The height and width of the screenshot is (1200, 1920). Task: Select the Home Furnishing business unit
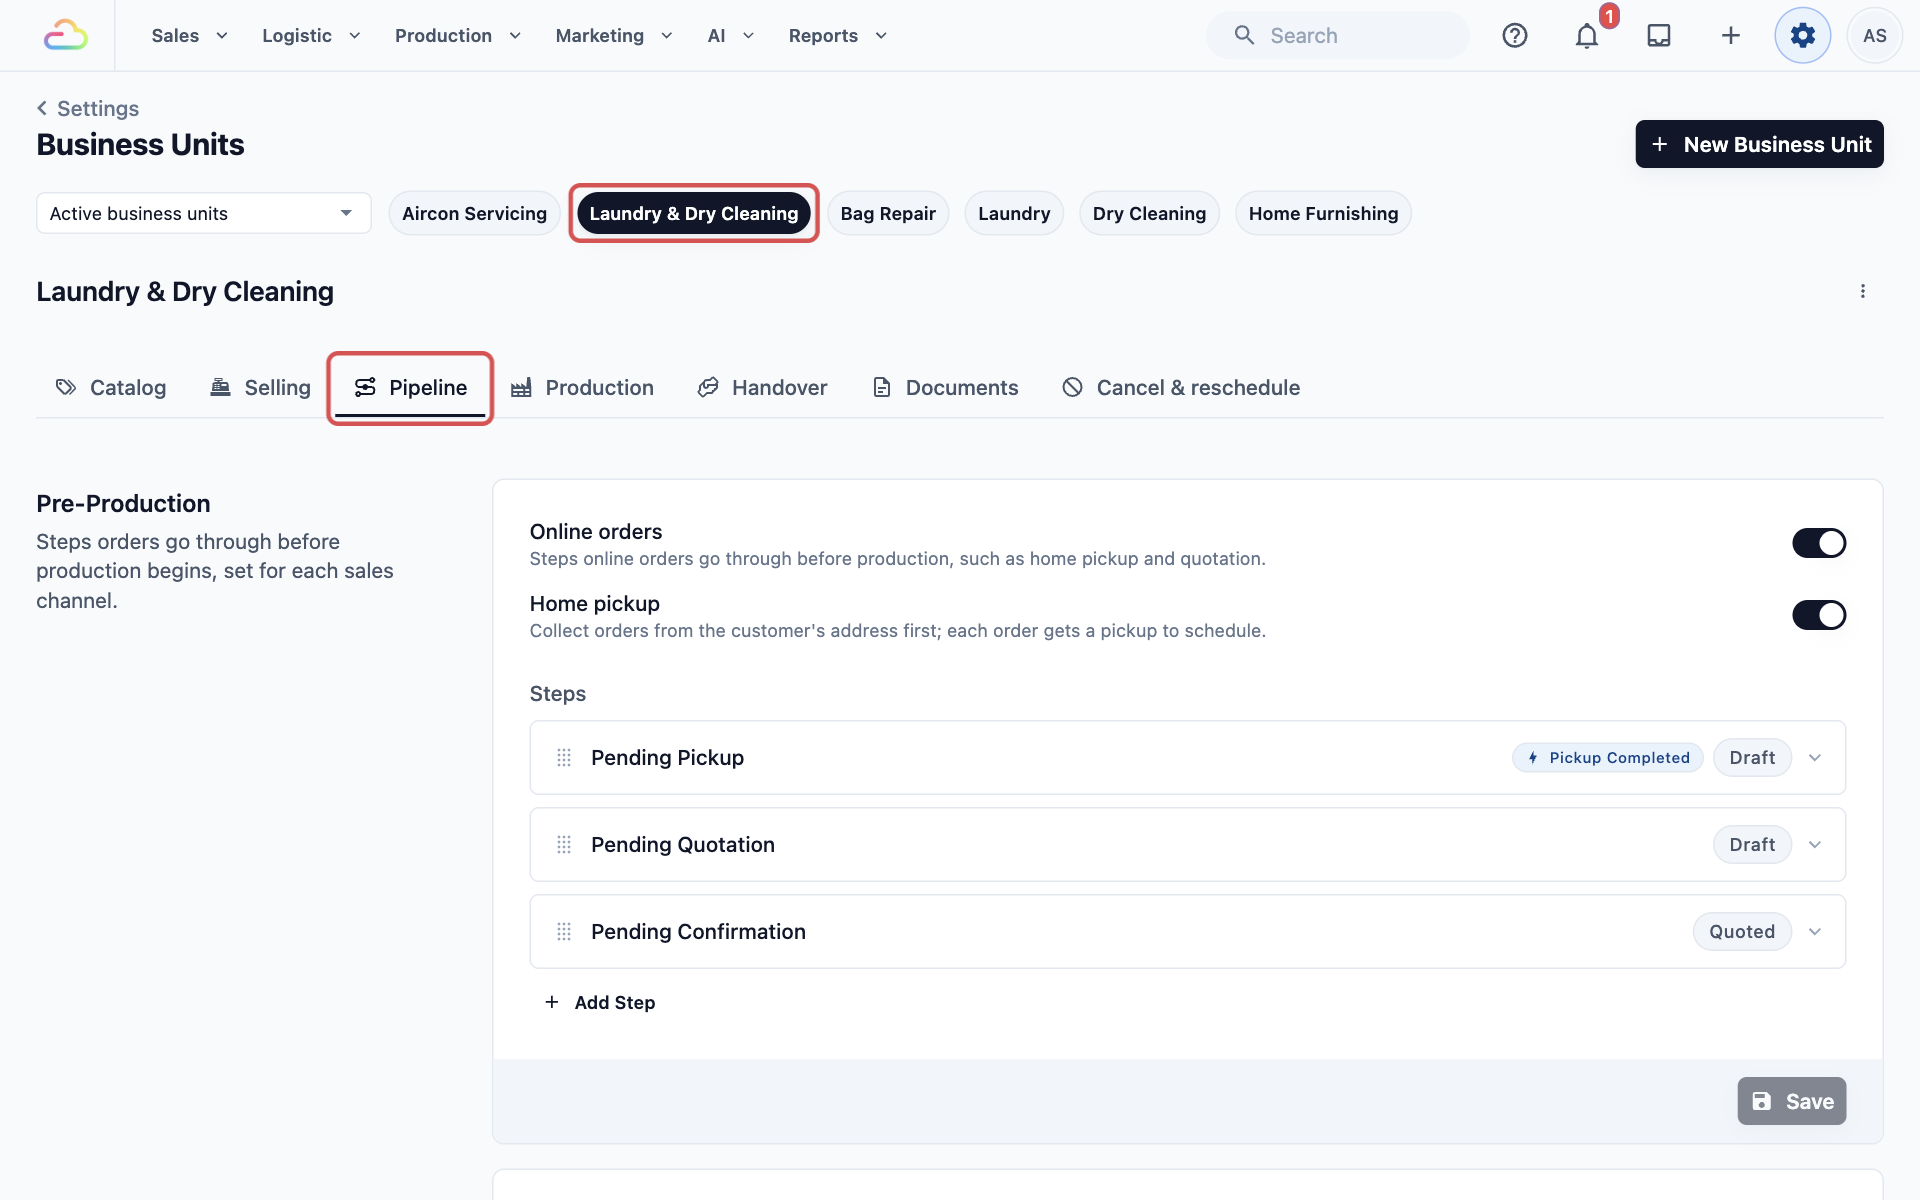point(1323,213)
